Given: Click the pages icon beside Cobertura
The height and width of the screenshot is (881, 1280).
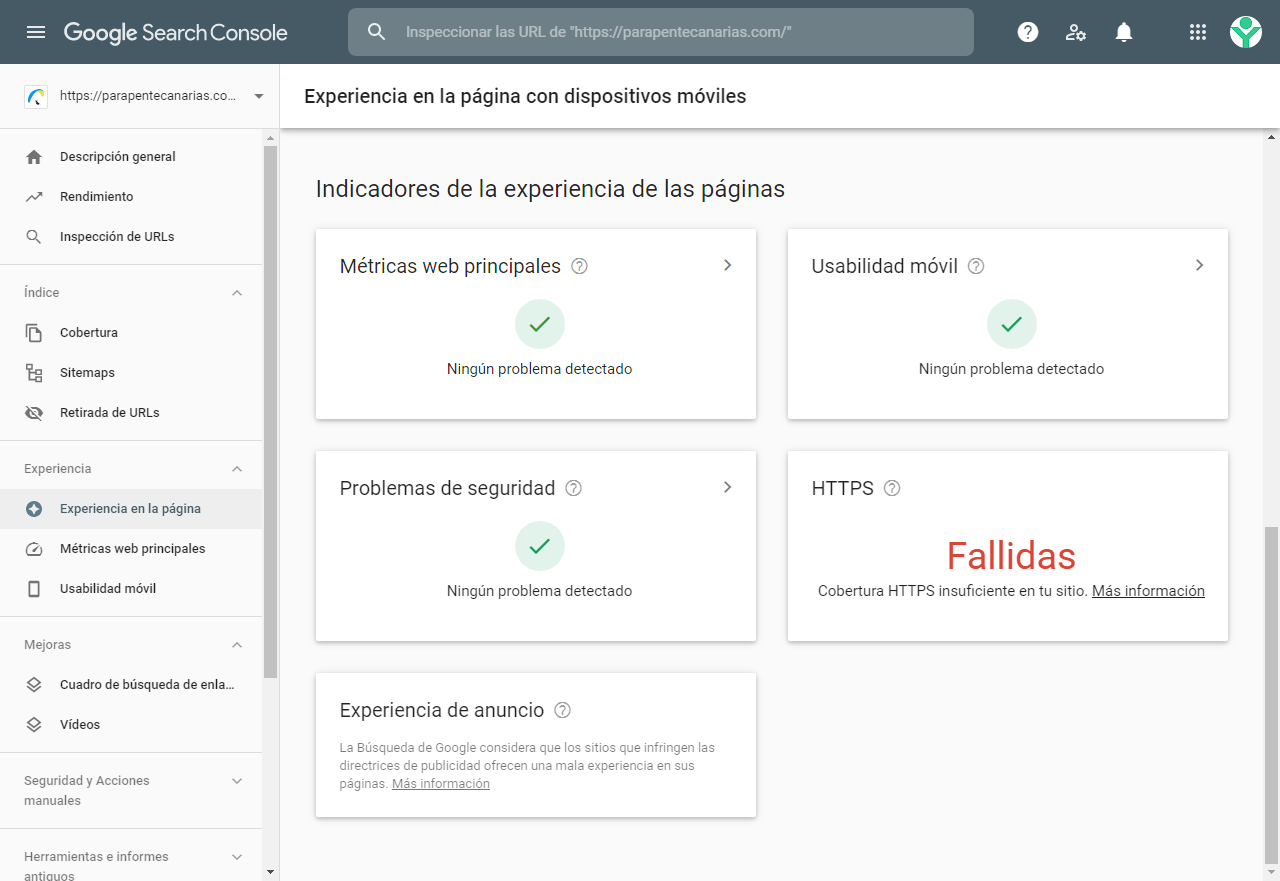Looking at the screenshot, I should click(34, 333).
